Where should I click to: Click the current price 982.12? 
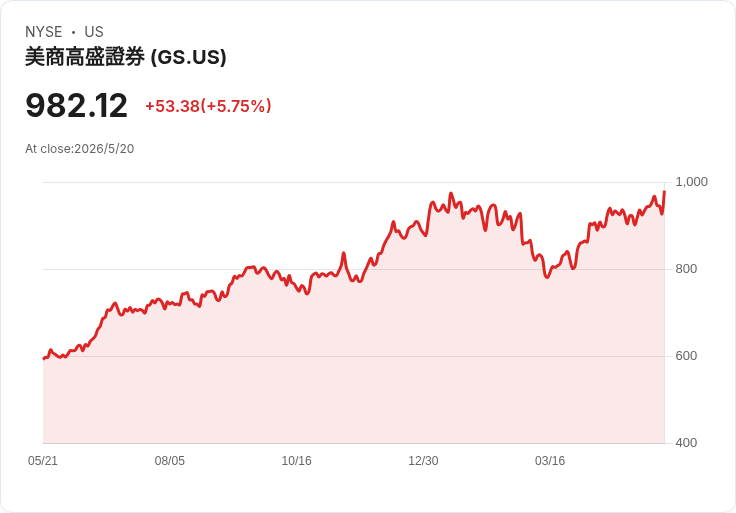[76, 106]
